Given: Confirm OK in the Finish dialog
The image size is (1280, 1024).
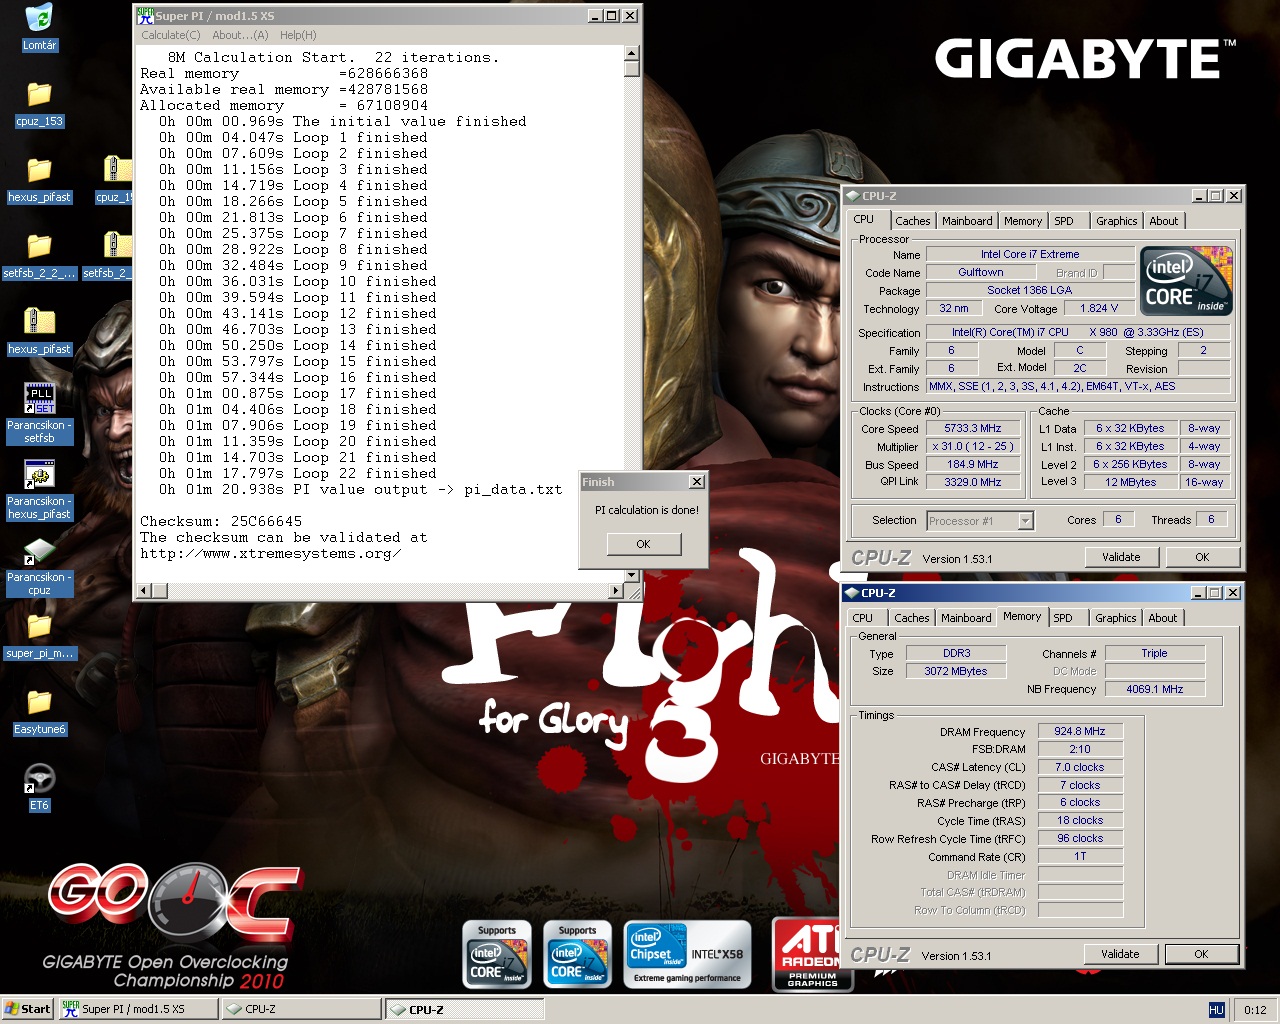Looking at the screenshot, I should coord(644,544).
